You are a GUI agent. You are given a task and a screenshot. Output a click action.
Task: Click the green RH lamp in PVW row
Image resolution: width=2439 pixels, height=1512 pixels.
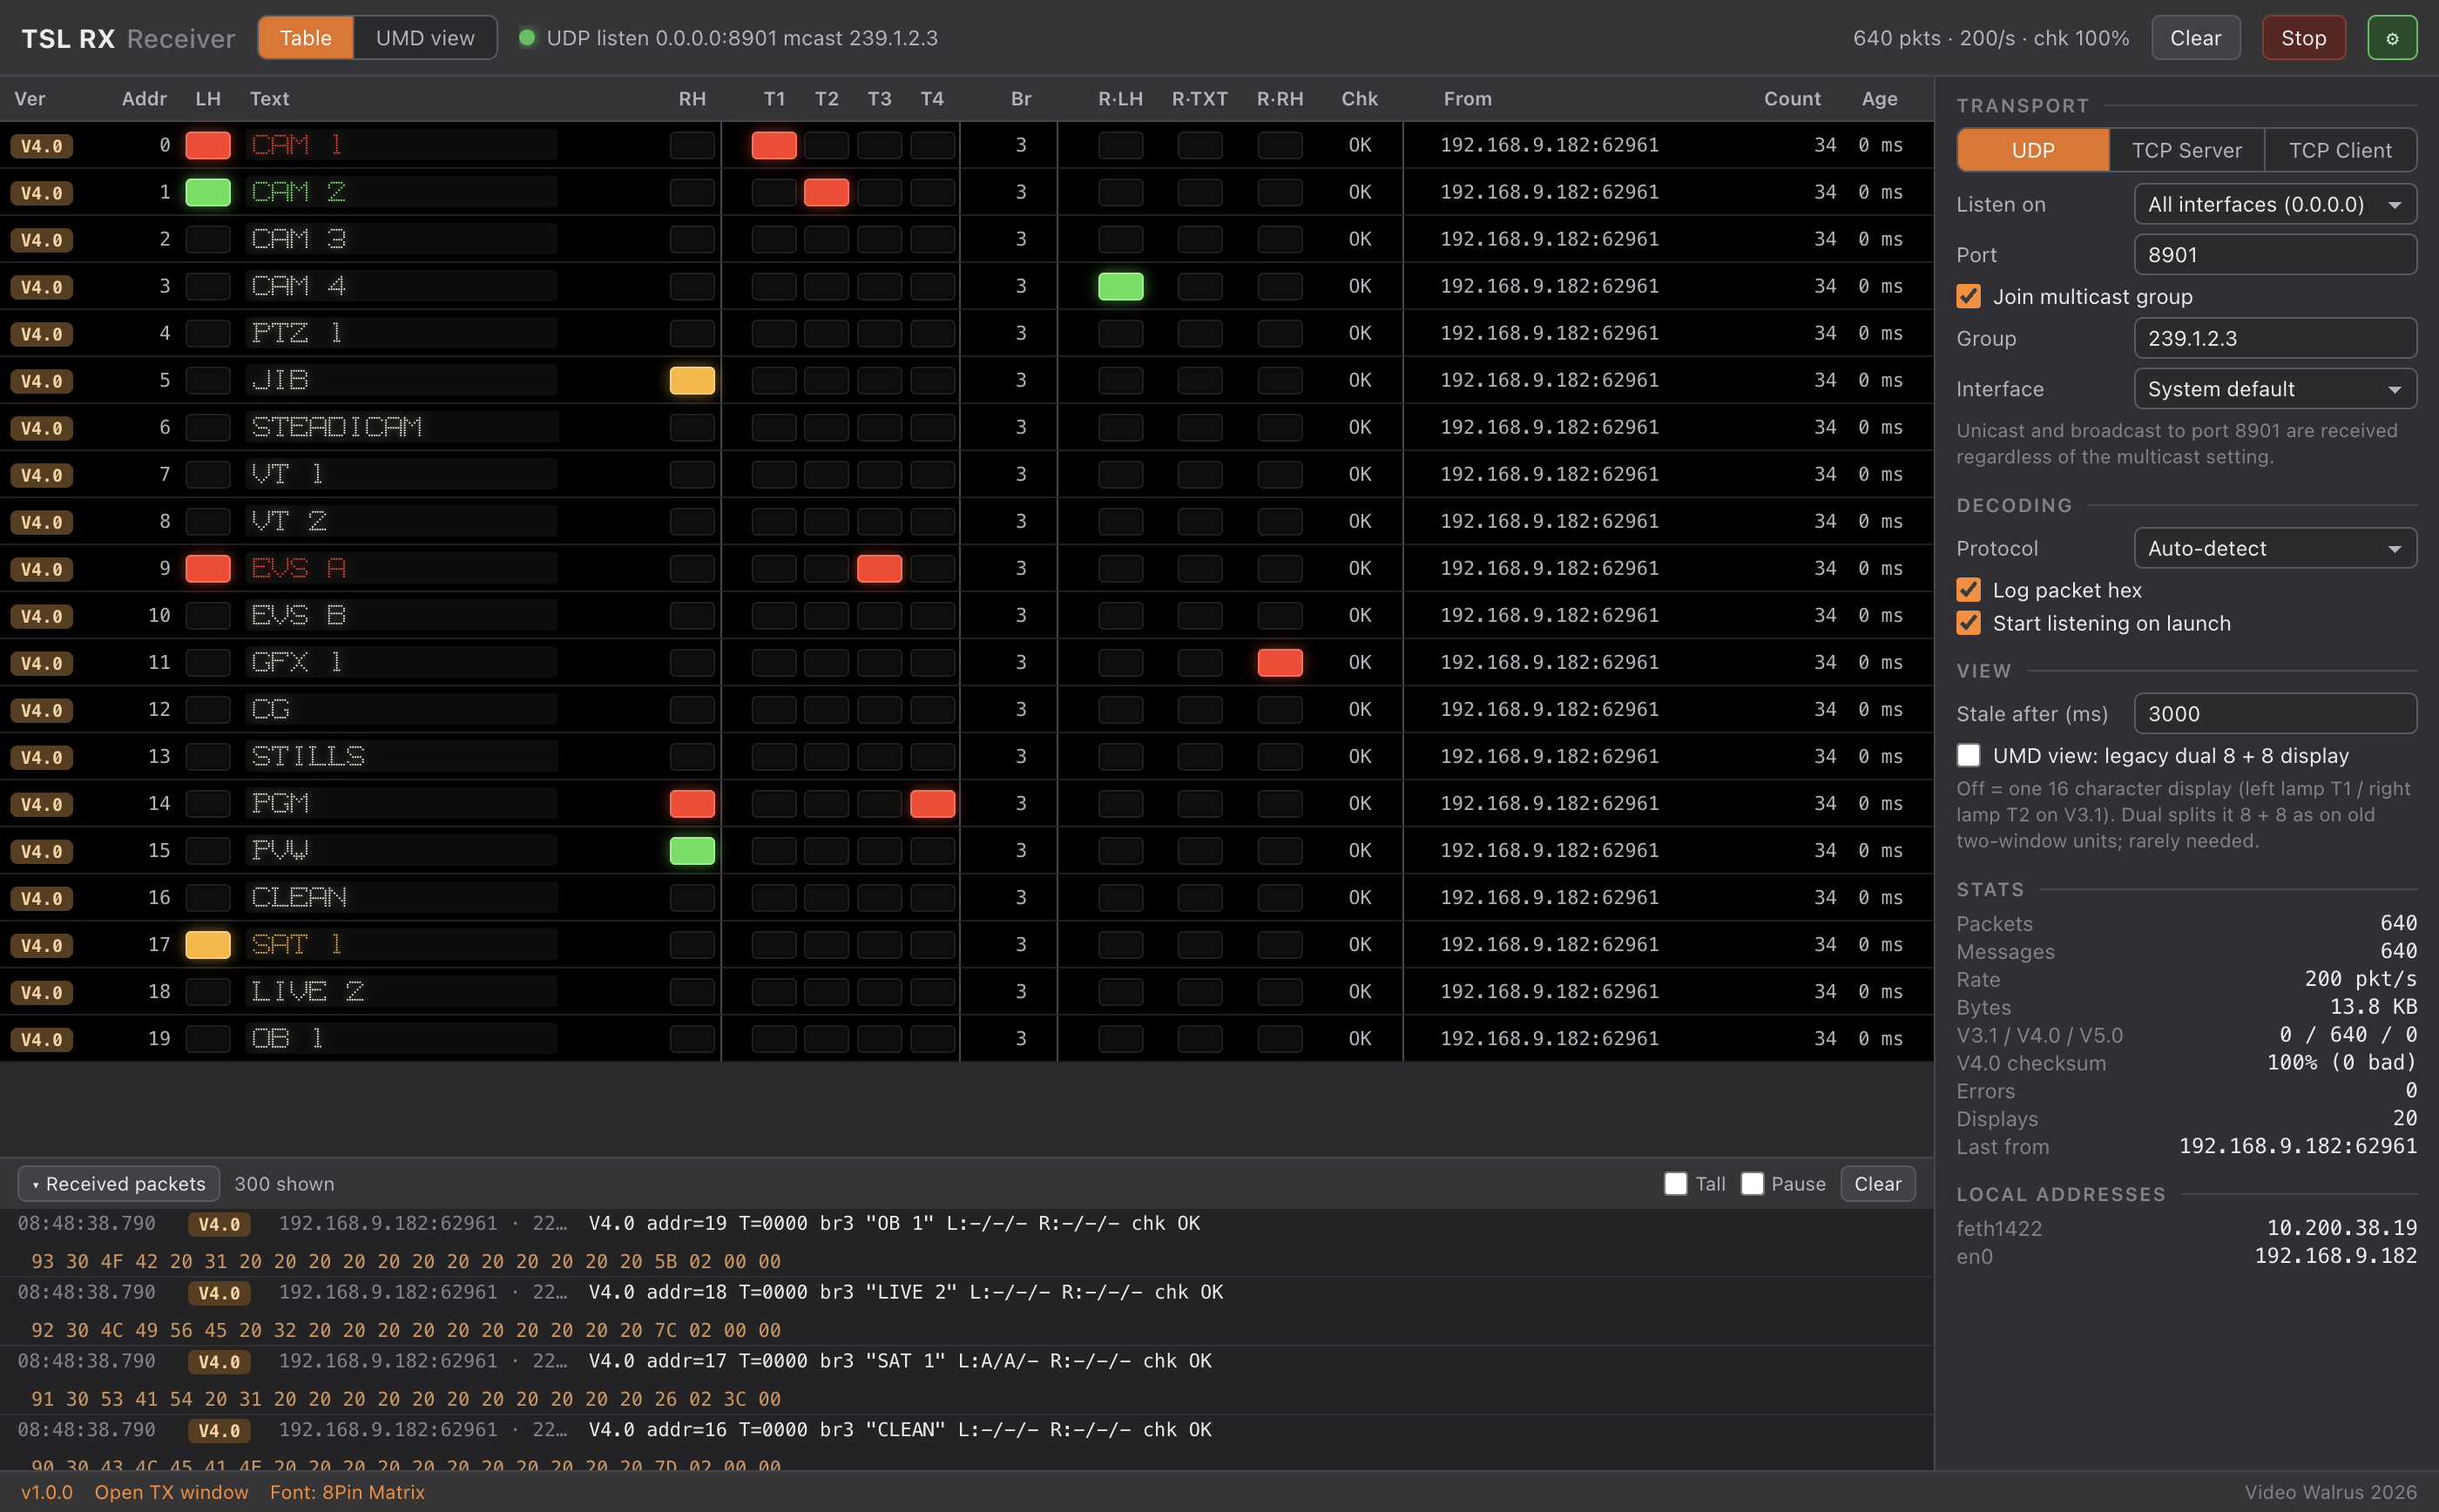(x=692, y=850)
